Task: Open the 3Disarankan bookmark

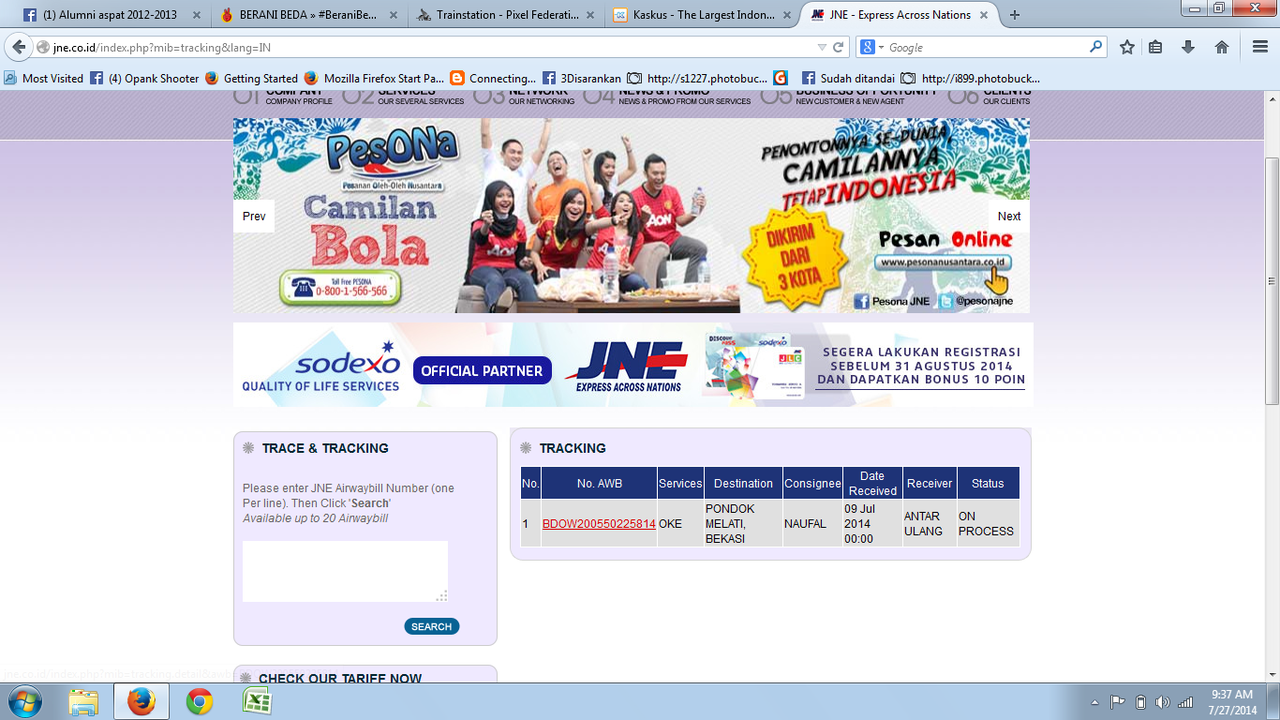Action: click(x=582, y=78)
